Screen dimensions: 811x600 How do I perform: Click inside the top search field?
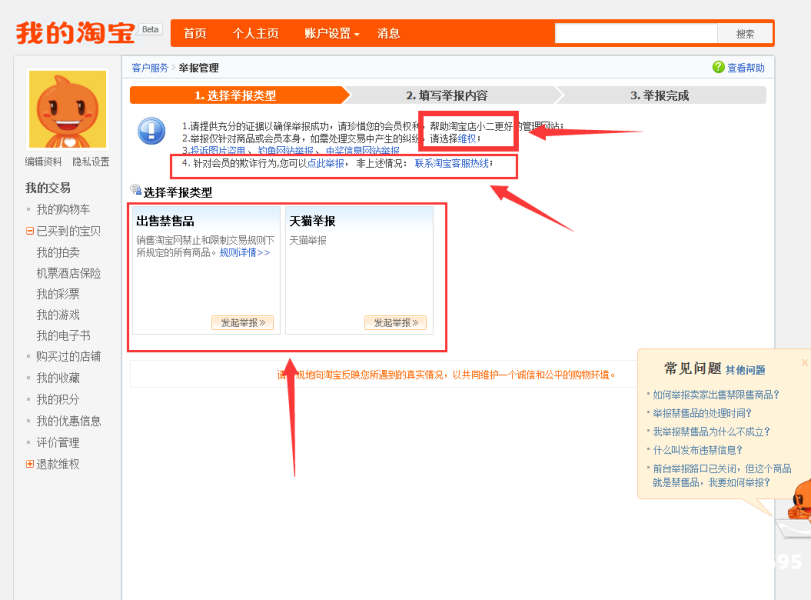click(635, 34)
